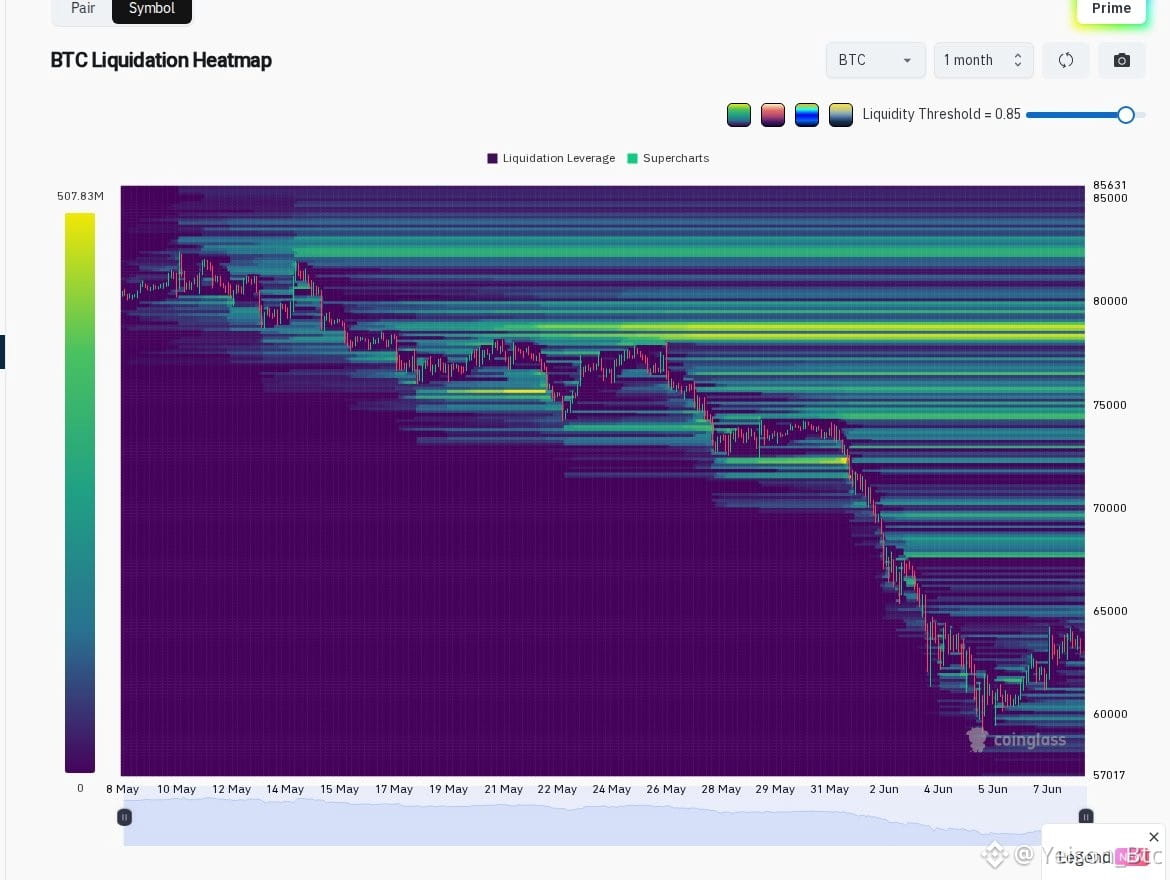Click the 60000 price axis label
The width and height of the screenshot is (1170, 880).
1110,714
